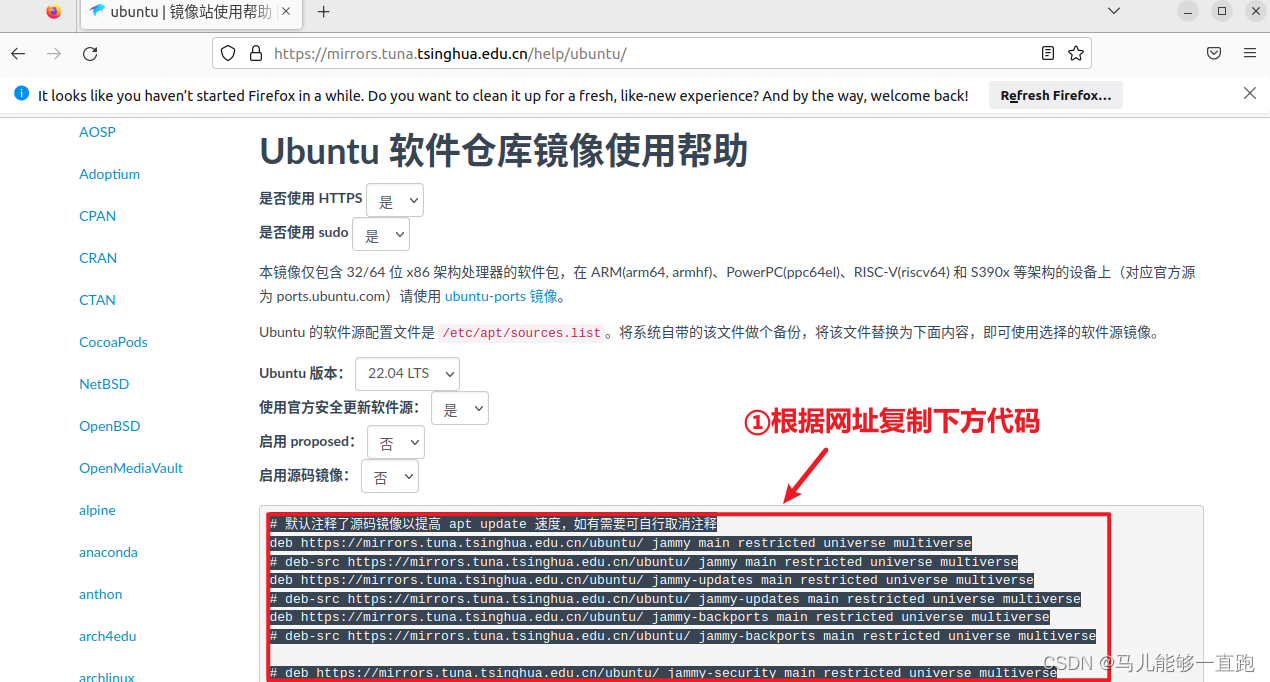
Task: Go back to the previous page
Action: (18, 53)
